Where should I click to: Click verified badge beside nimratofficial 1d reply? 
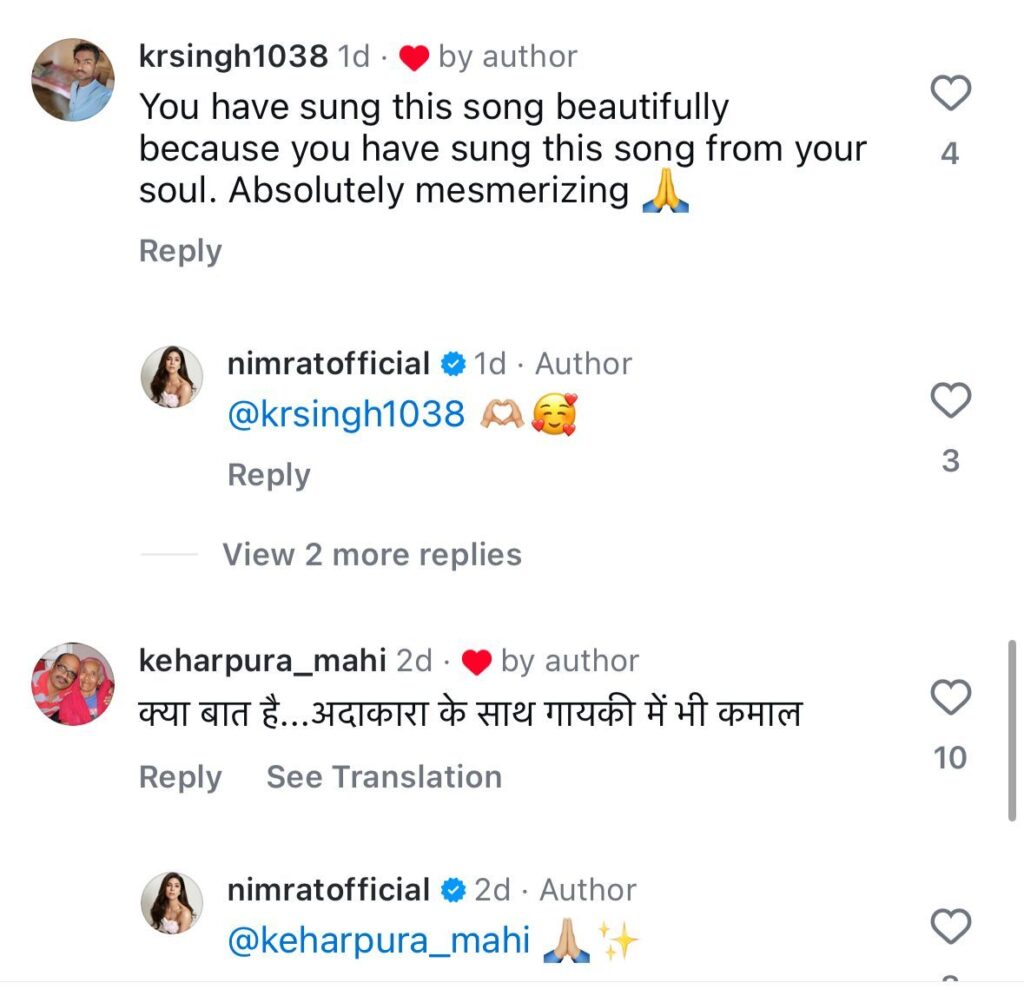click(x=453, y=364)
